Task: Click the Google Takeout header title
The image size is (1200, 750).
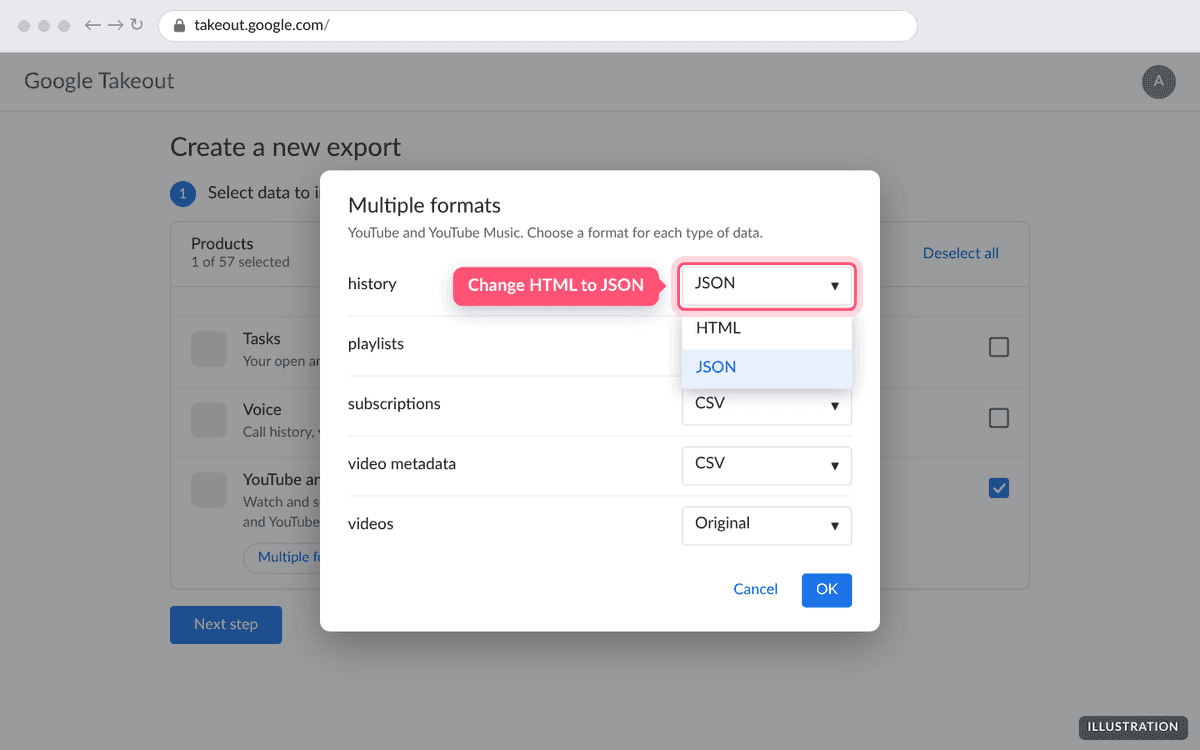Action: 99,81
